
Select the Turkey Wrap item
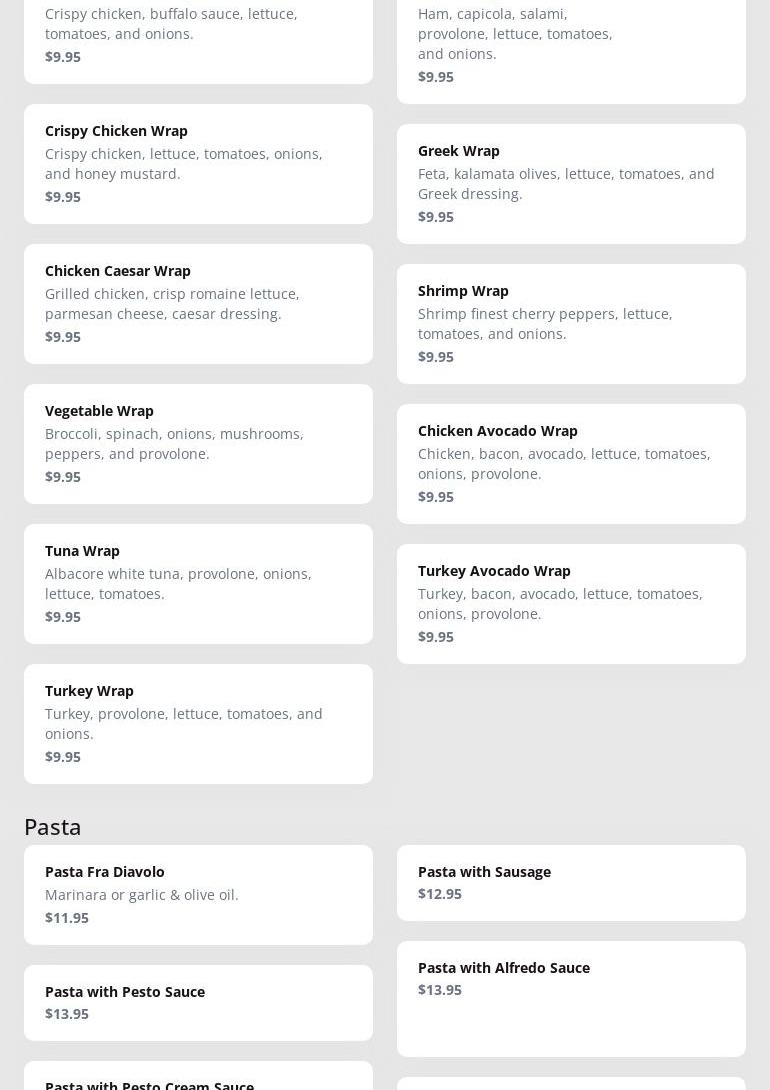pyautogui.click(x=198, y=723)
